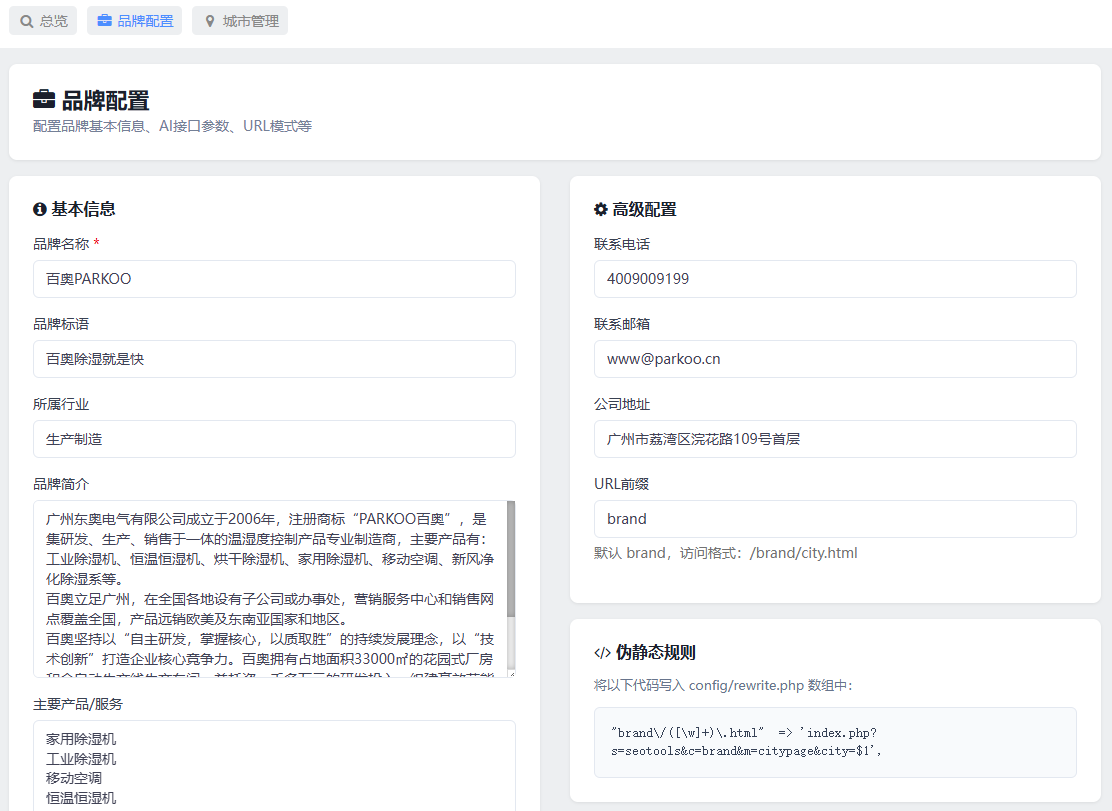Focus the 品牌名称 input field

pos(274,279)
